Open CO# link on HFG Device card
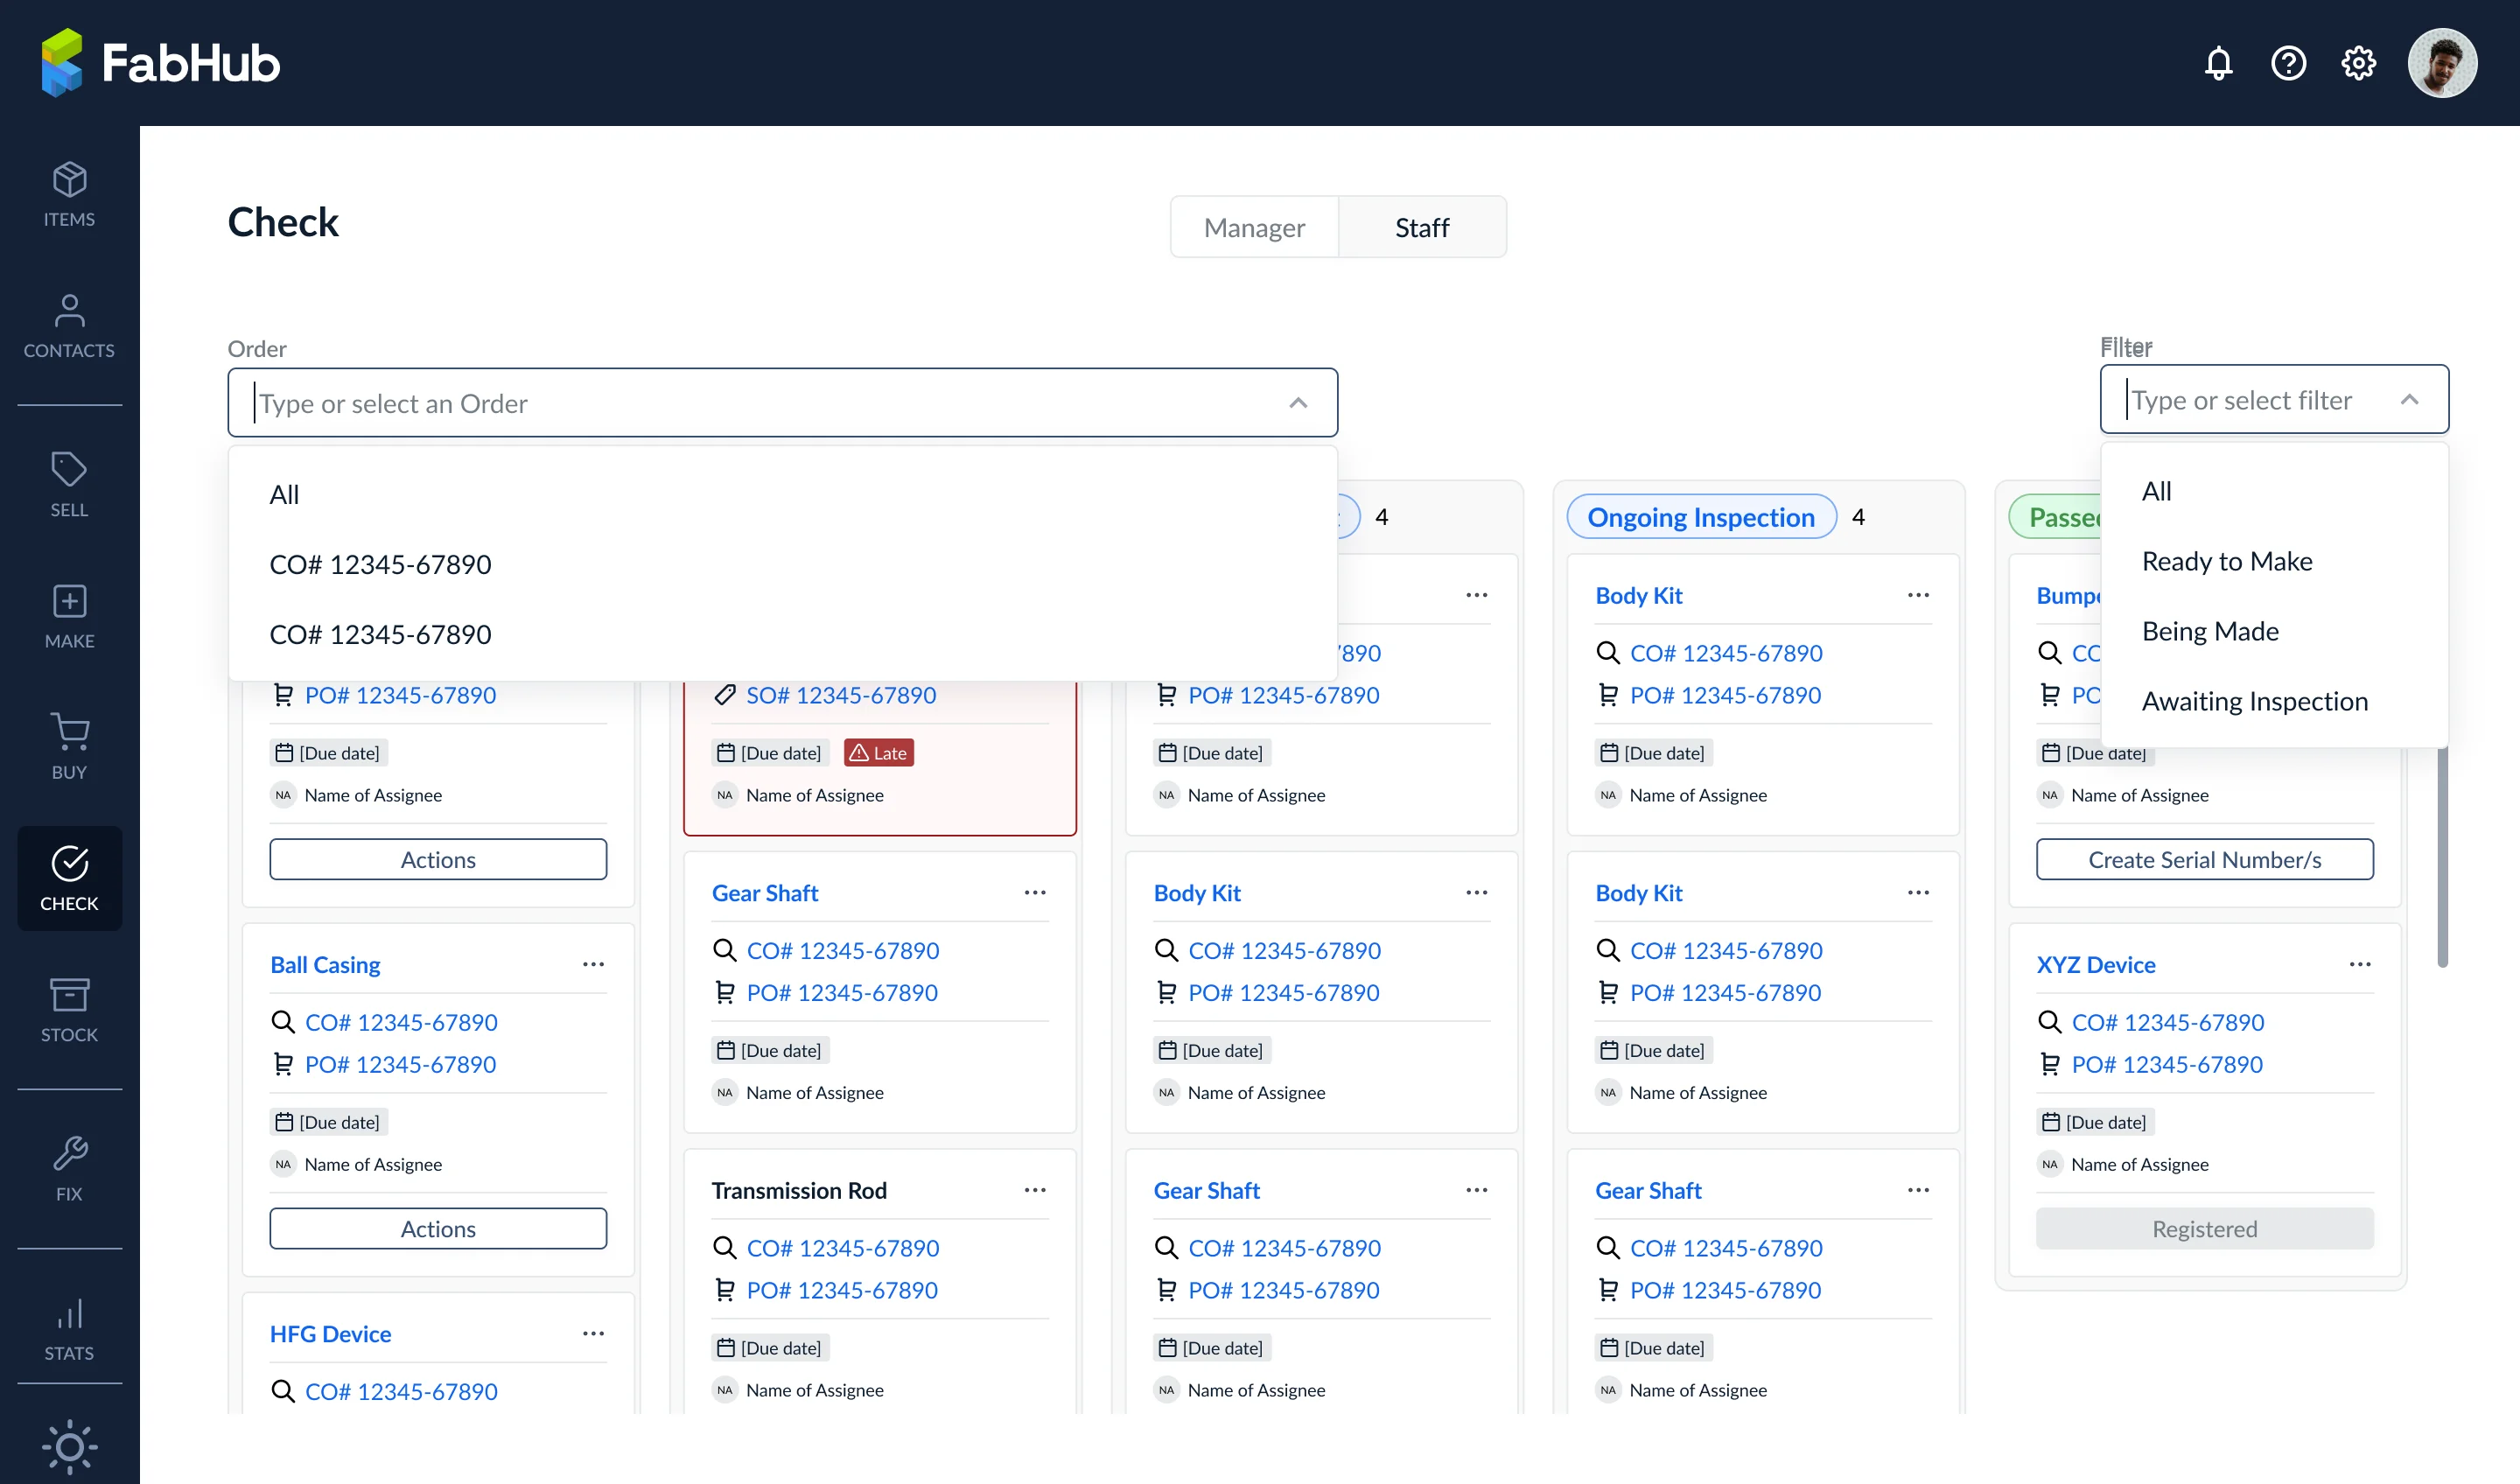The height and width of the screenshot is (1484, 2520). click(401, 1391)
